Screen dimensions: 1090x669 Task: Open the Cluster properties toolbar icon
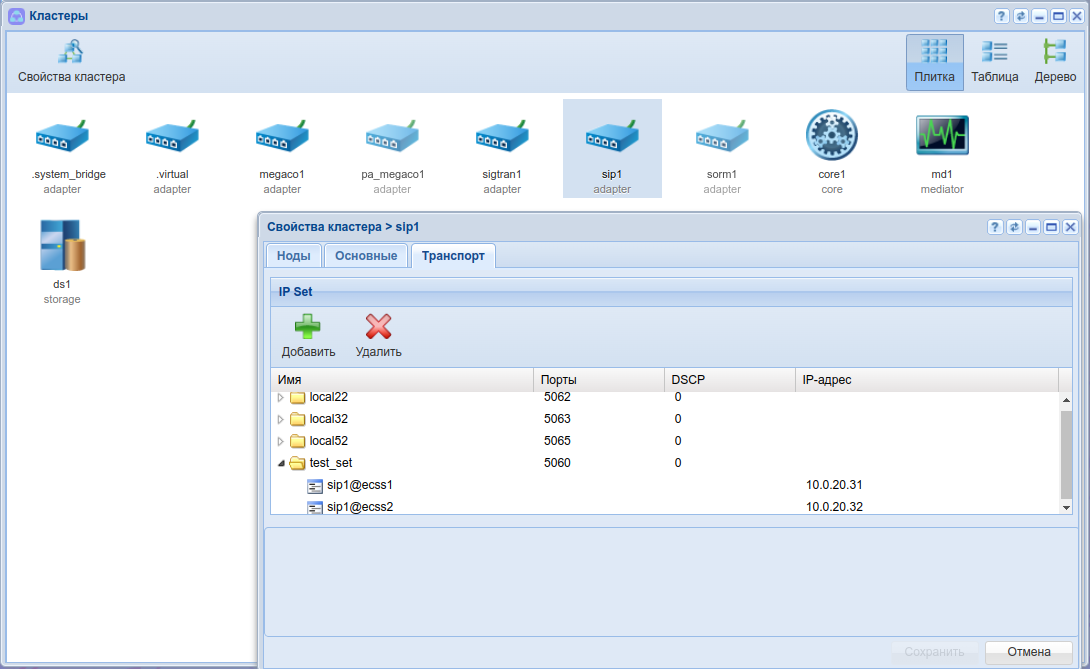point(71,53)
